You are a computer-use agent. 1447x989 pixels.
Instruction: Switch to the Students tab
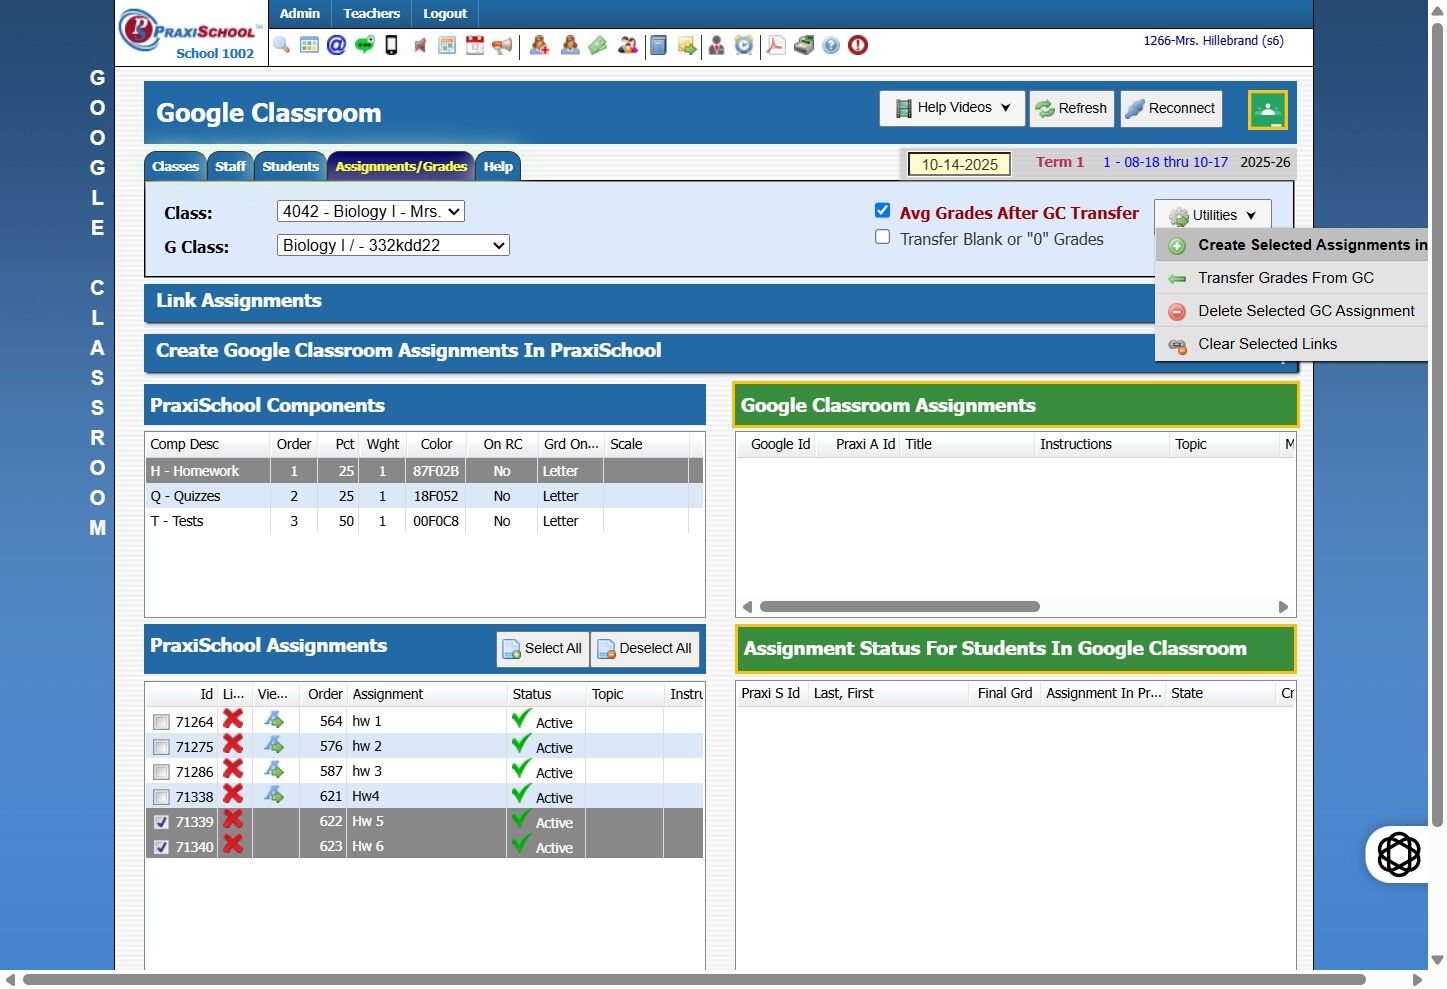pyautogui.click(x=290, y=166)
